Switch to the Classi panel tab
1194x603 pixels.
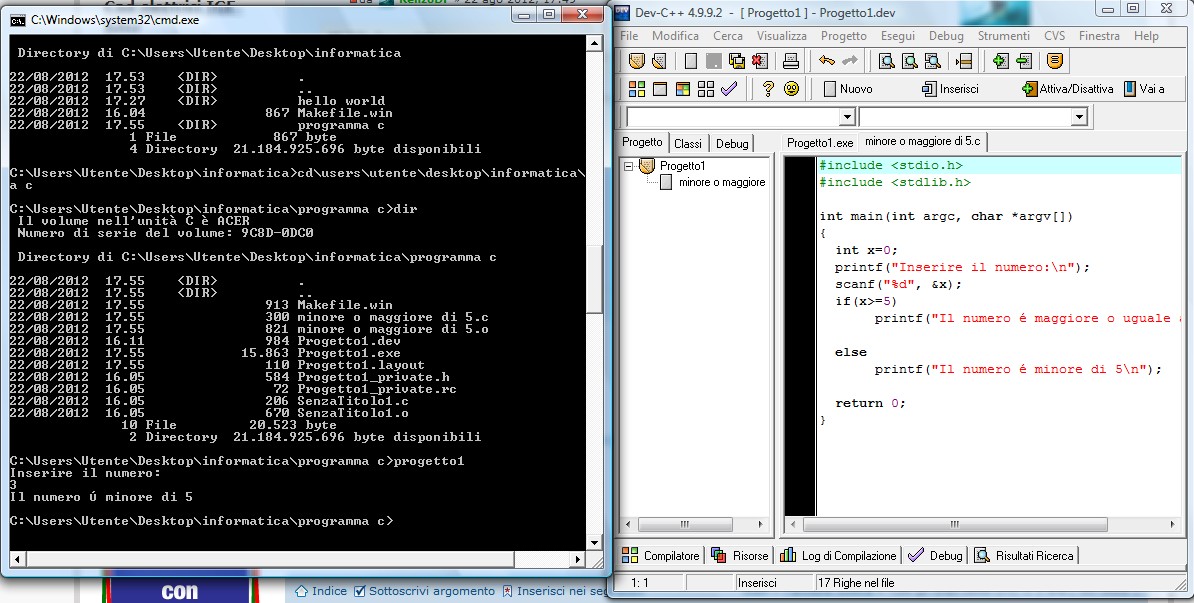[688, 143]
